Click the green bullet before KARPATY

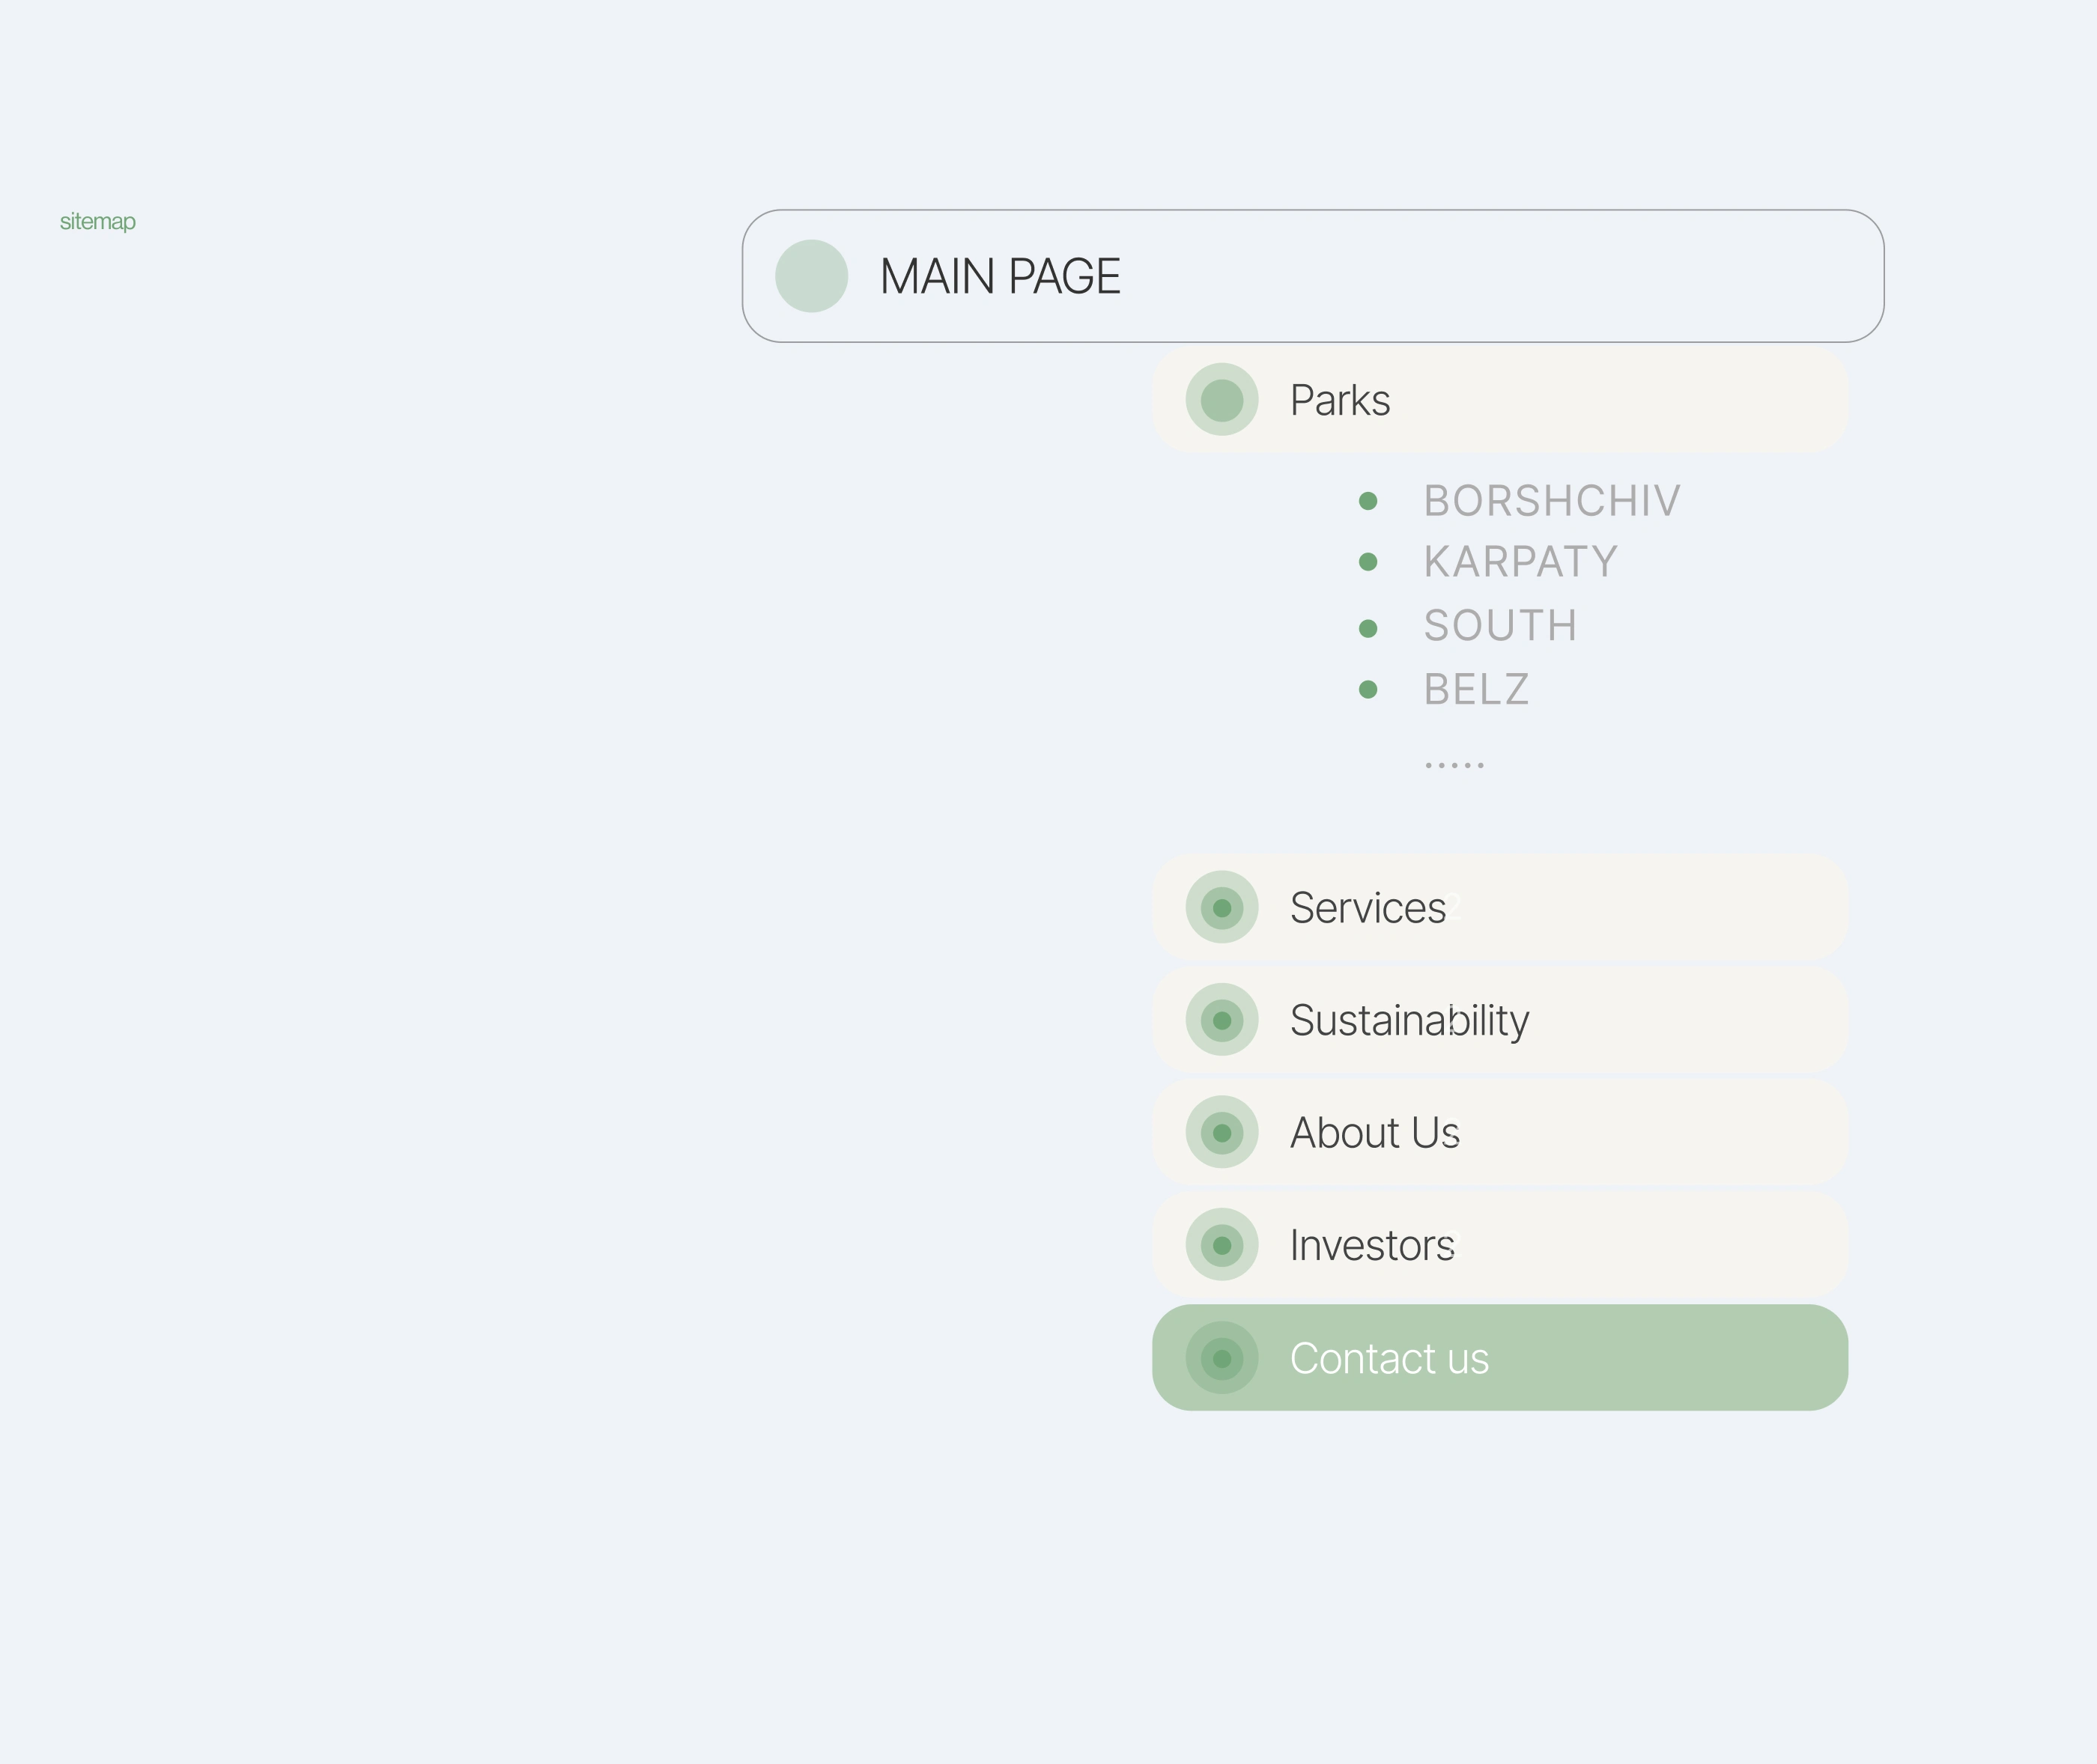coord(1368,562)
